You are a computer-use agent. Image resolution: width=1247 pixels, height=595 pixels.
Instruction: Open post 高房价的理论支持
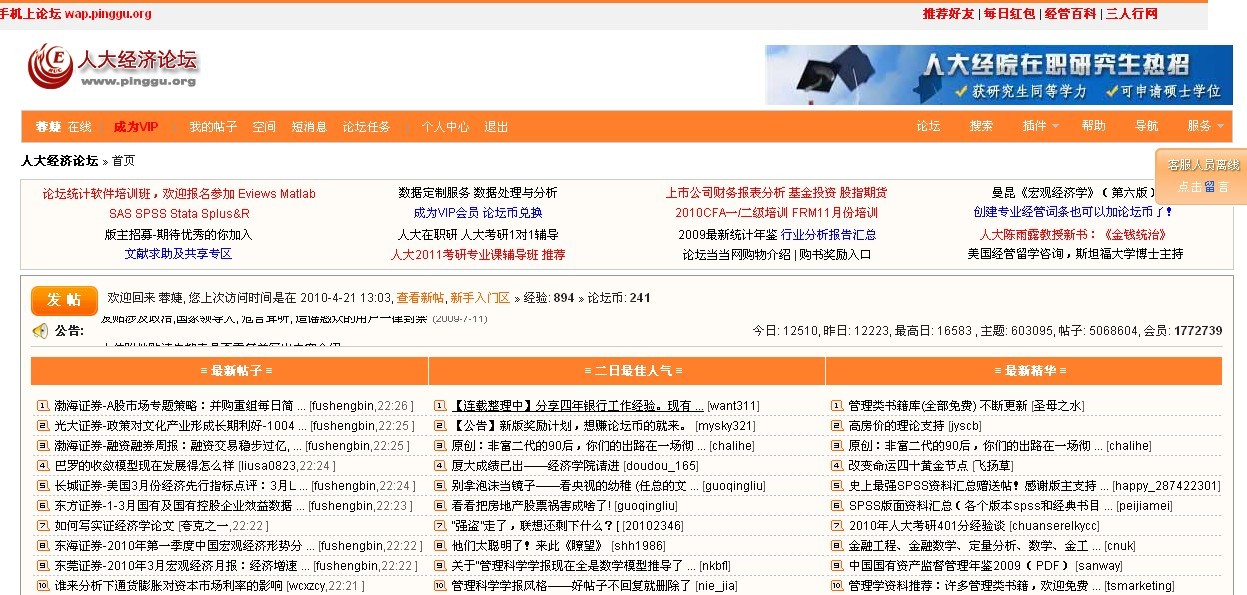click(x=896, y=426)
